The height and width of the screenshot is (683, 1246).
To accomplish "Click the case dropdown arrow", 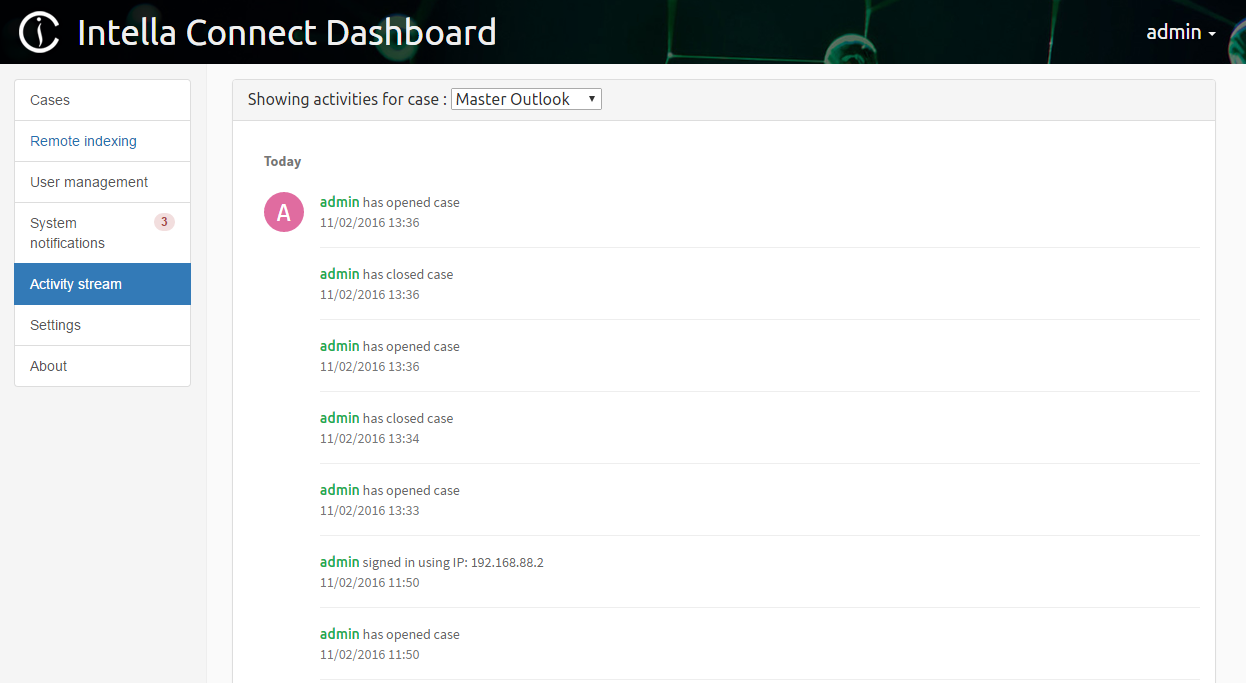I will coord(590,98).
